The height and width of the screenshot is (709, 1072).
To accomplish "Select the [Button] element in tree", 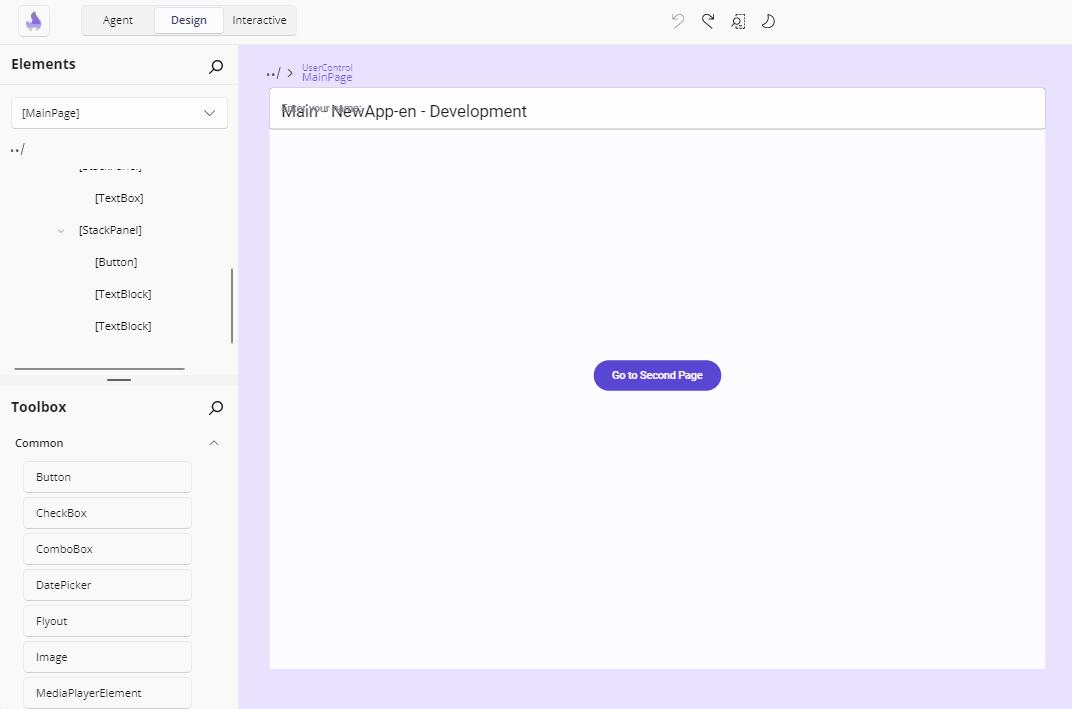I will click(x=116, y=262).
